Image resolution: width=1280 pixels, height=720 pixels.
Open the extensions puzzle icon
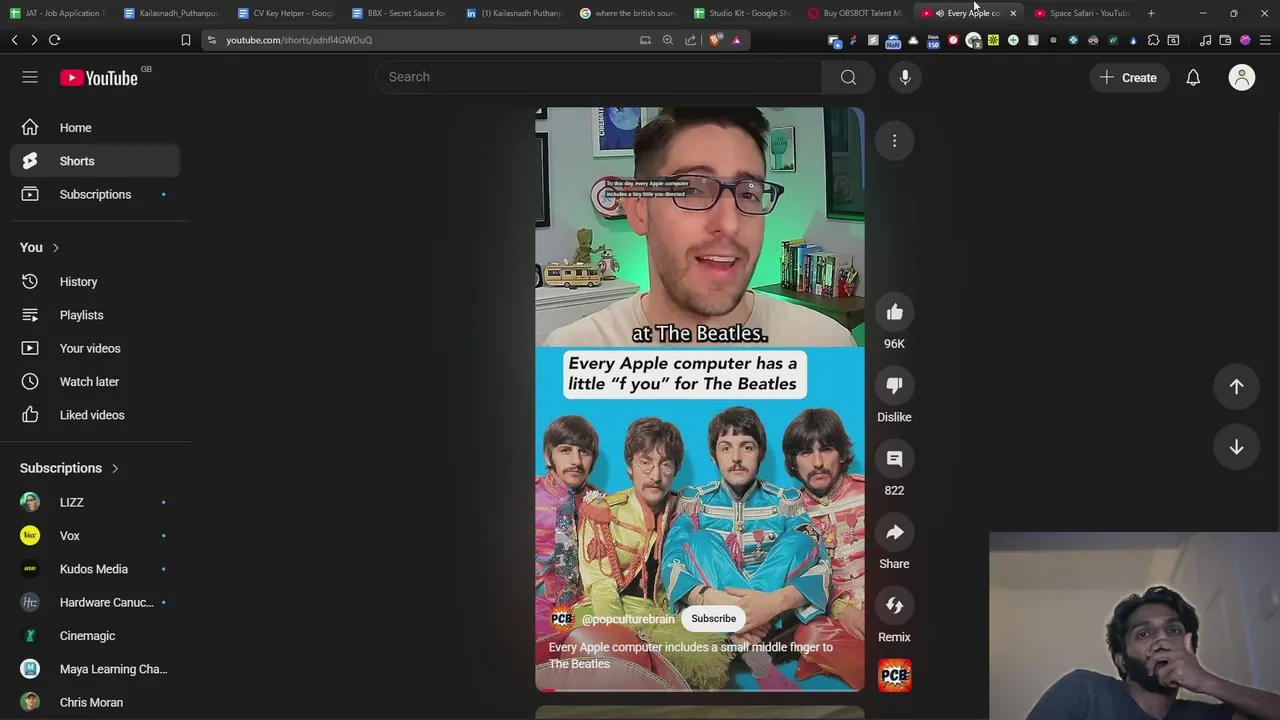click(x=1153, y=40)
